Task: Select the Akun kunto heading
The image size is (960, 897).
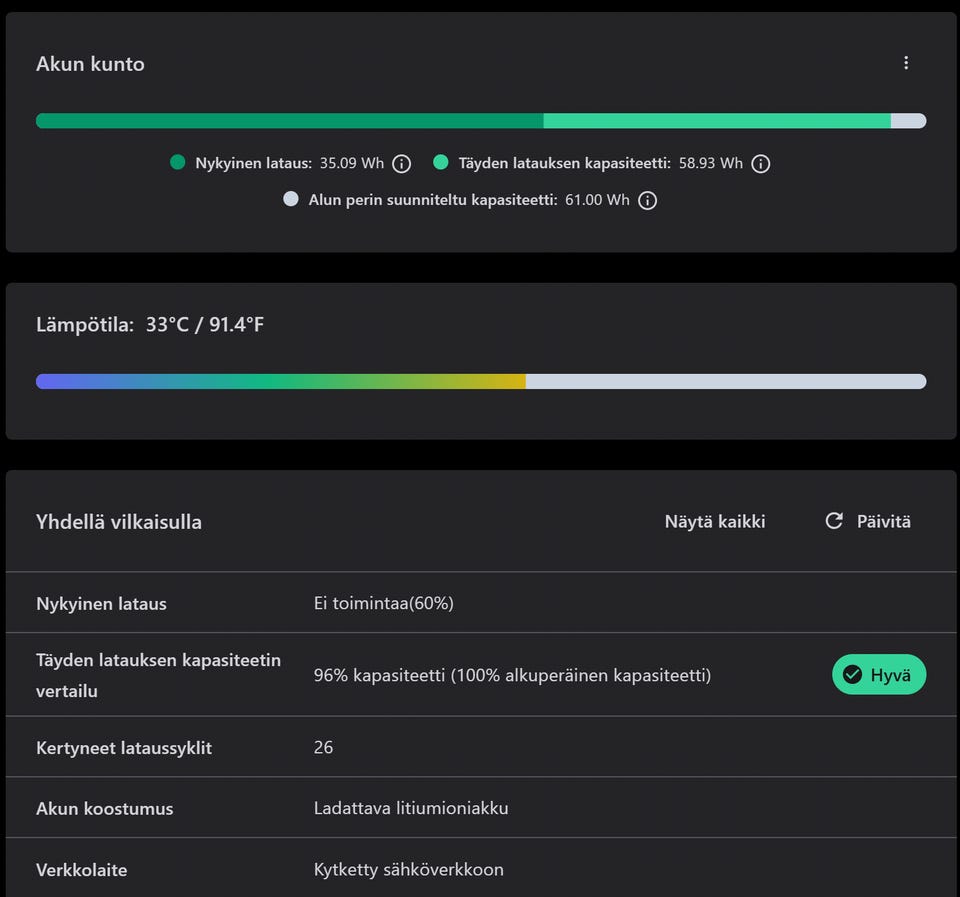Action: coord(90,64)
